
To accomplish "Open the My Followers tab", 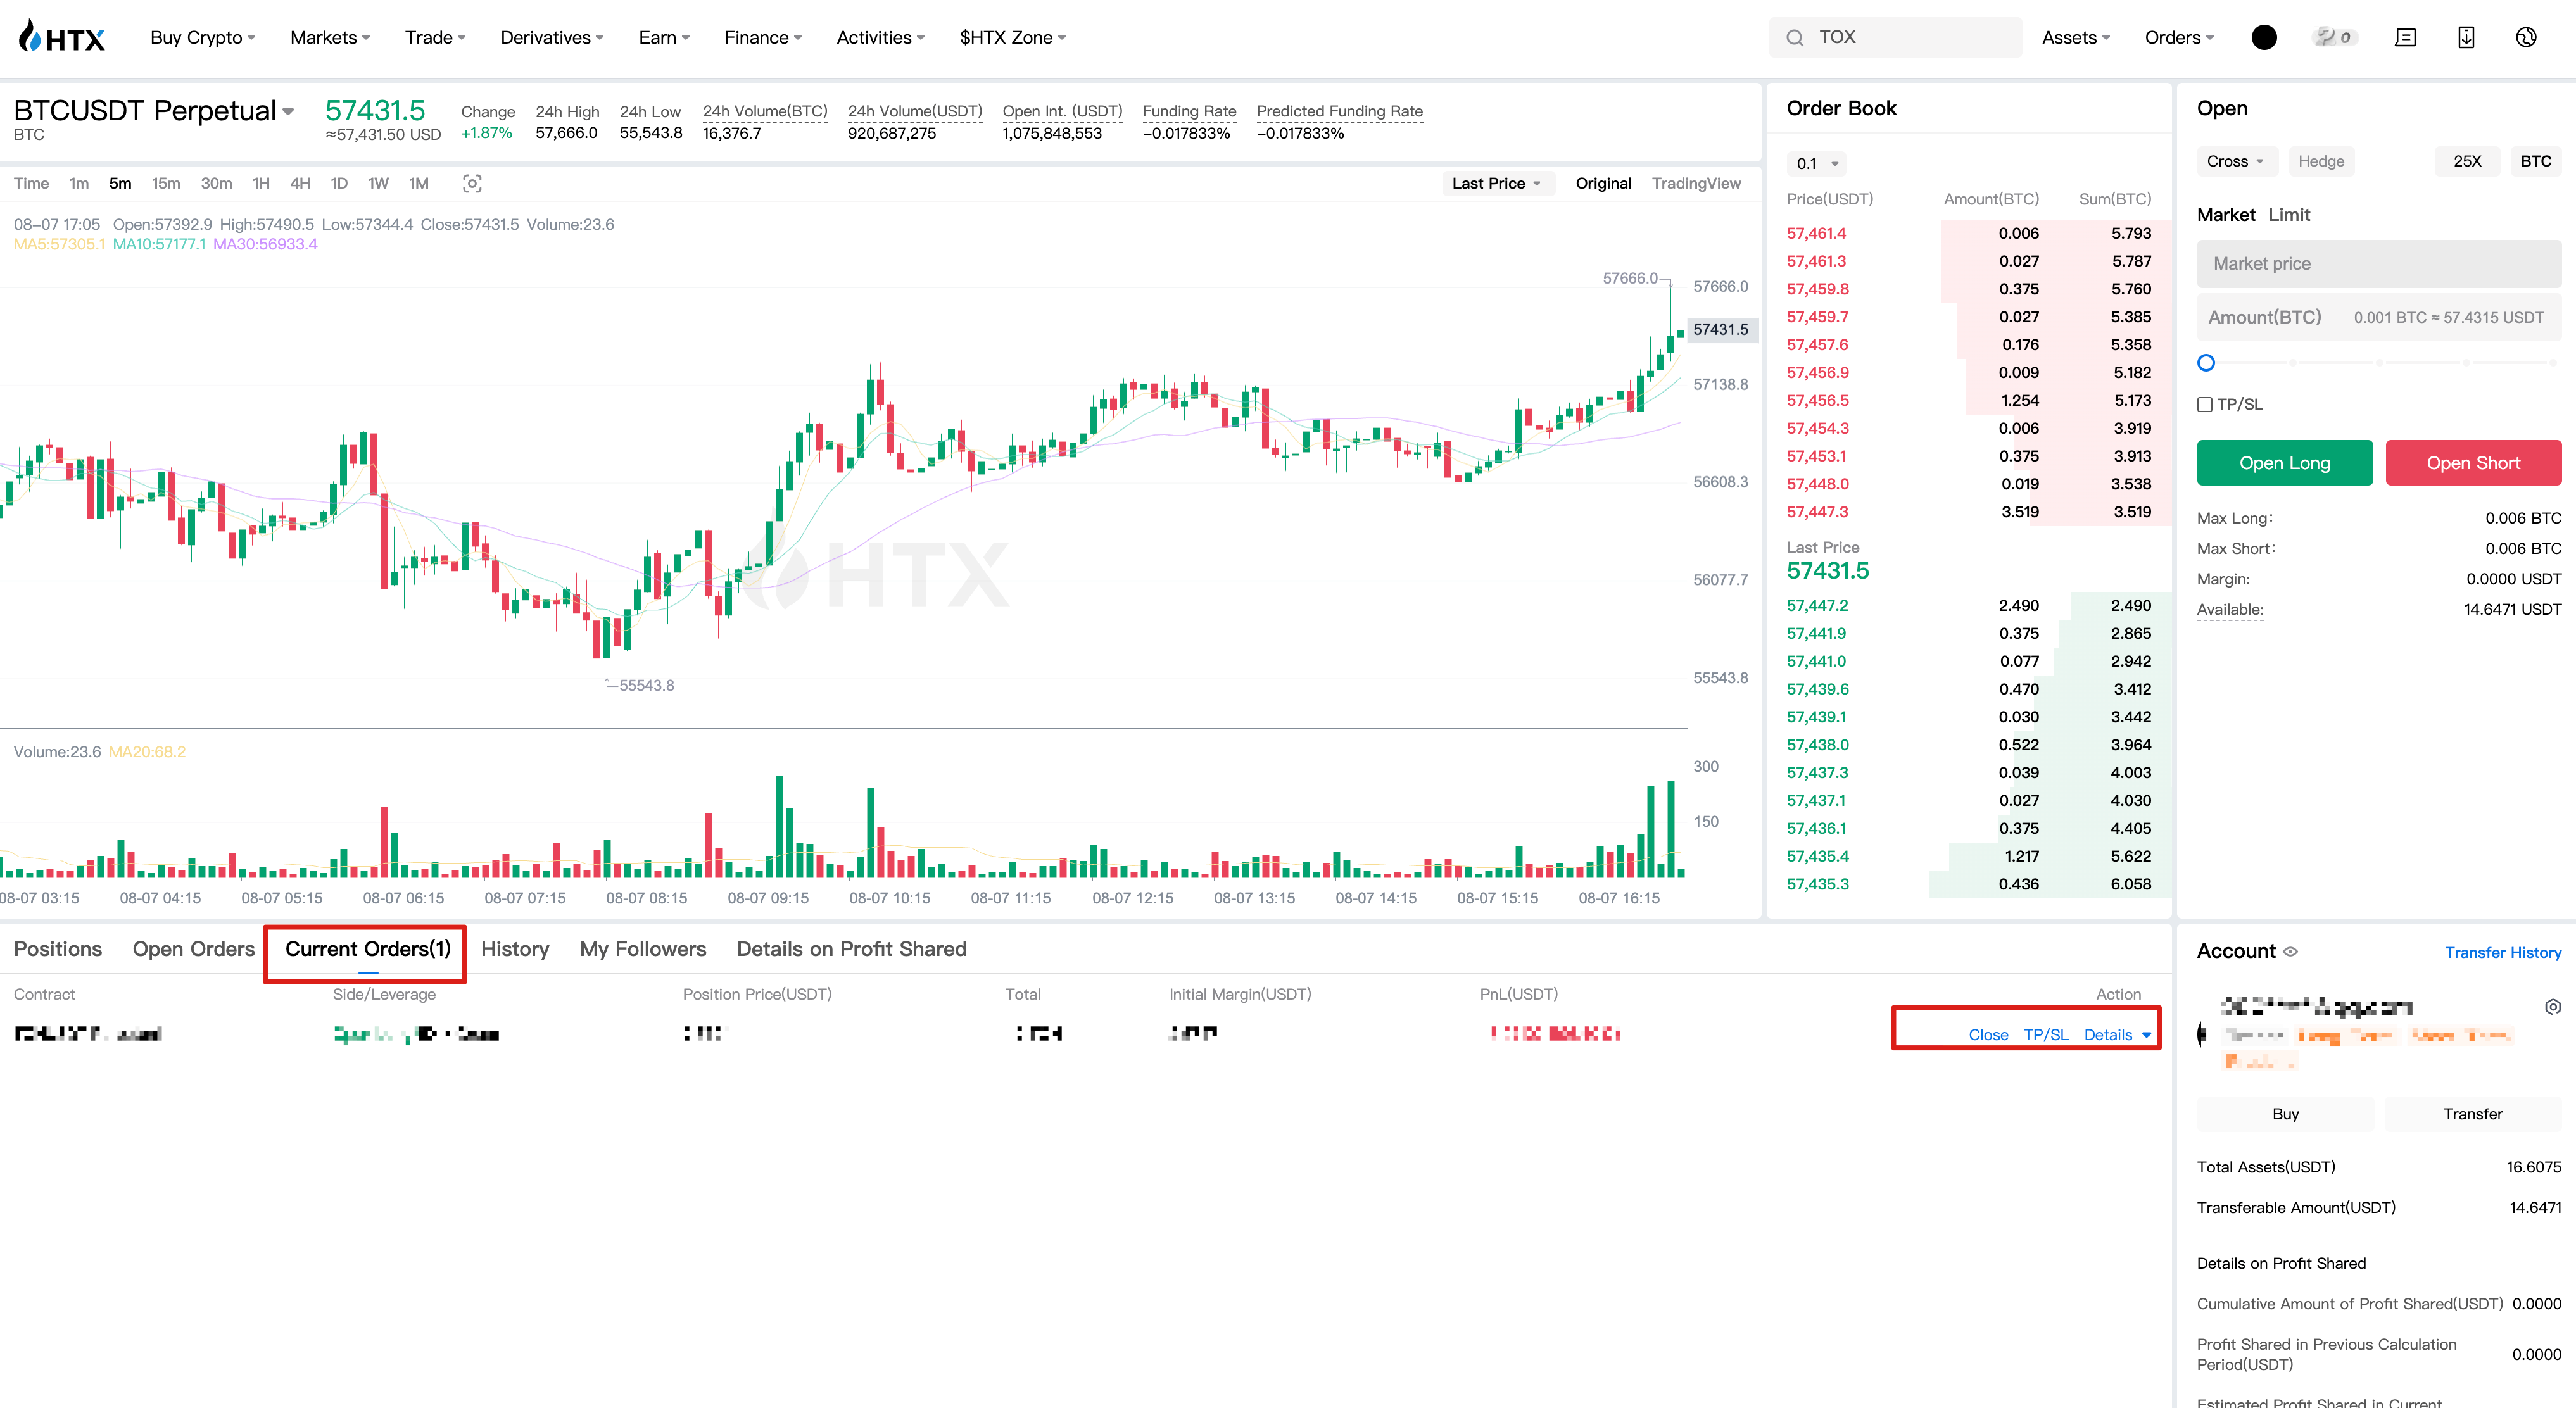I will 643,948.
